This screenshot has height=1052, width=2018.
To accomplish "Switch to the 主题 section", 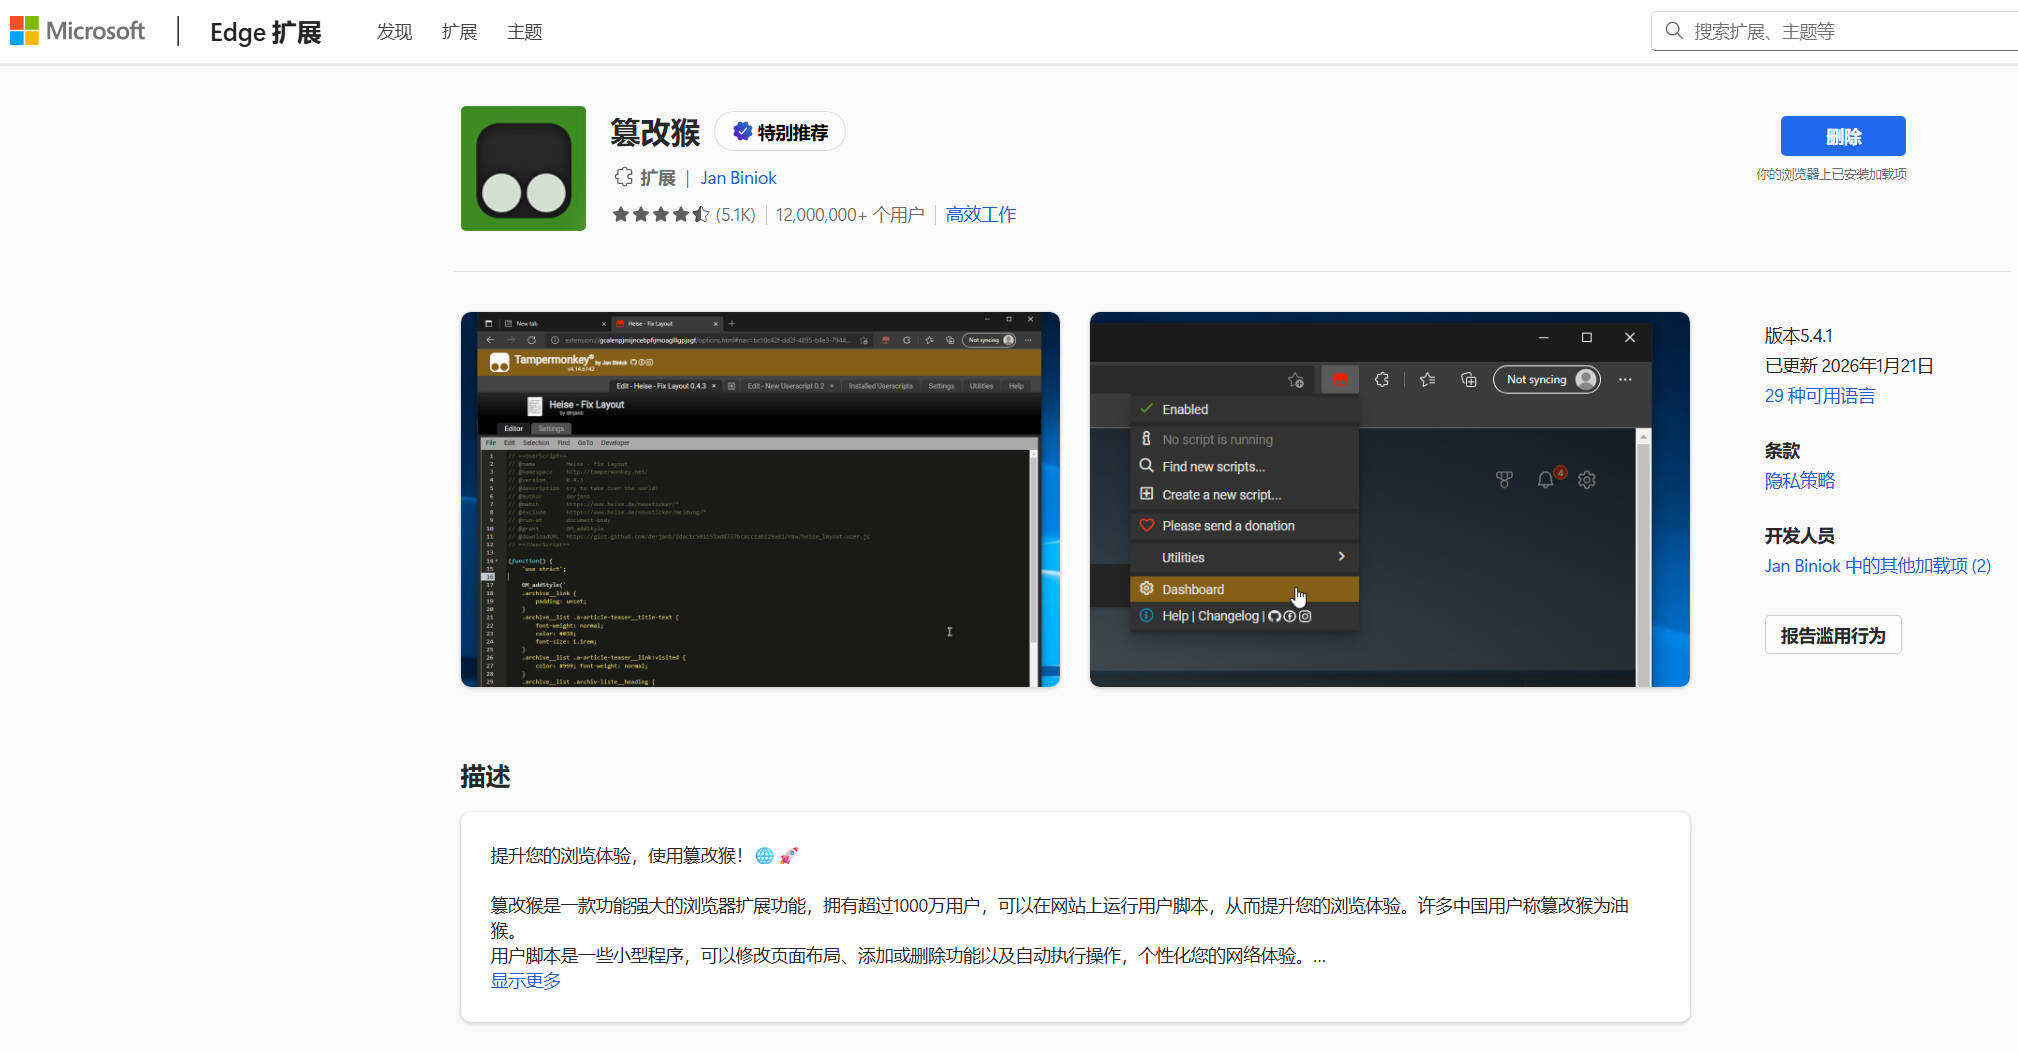I will (524, 32).
